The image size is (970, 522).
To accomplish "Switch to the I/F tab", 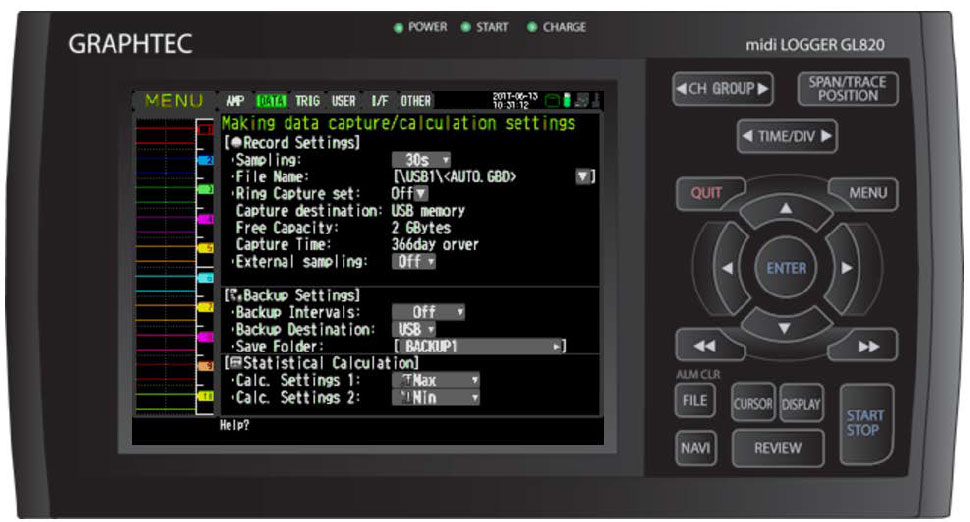I will 380,101.
